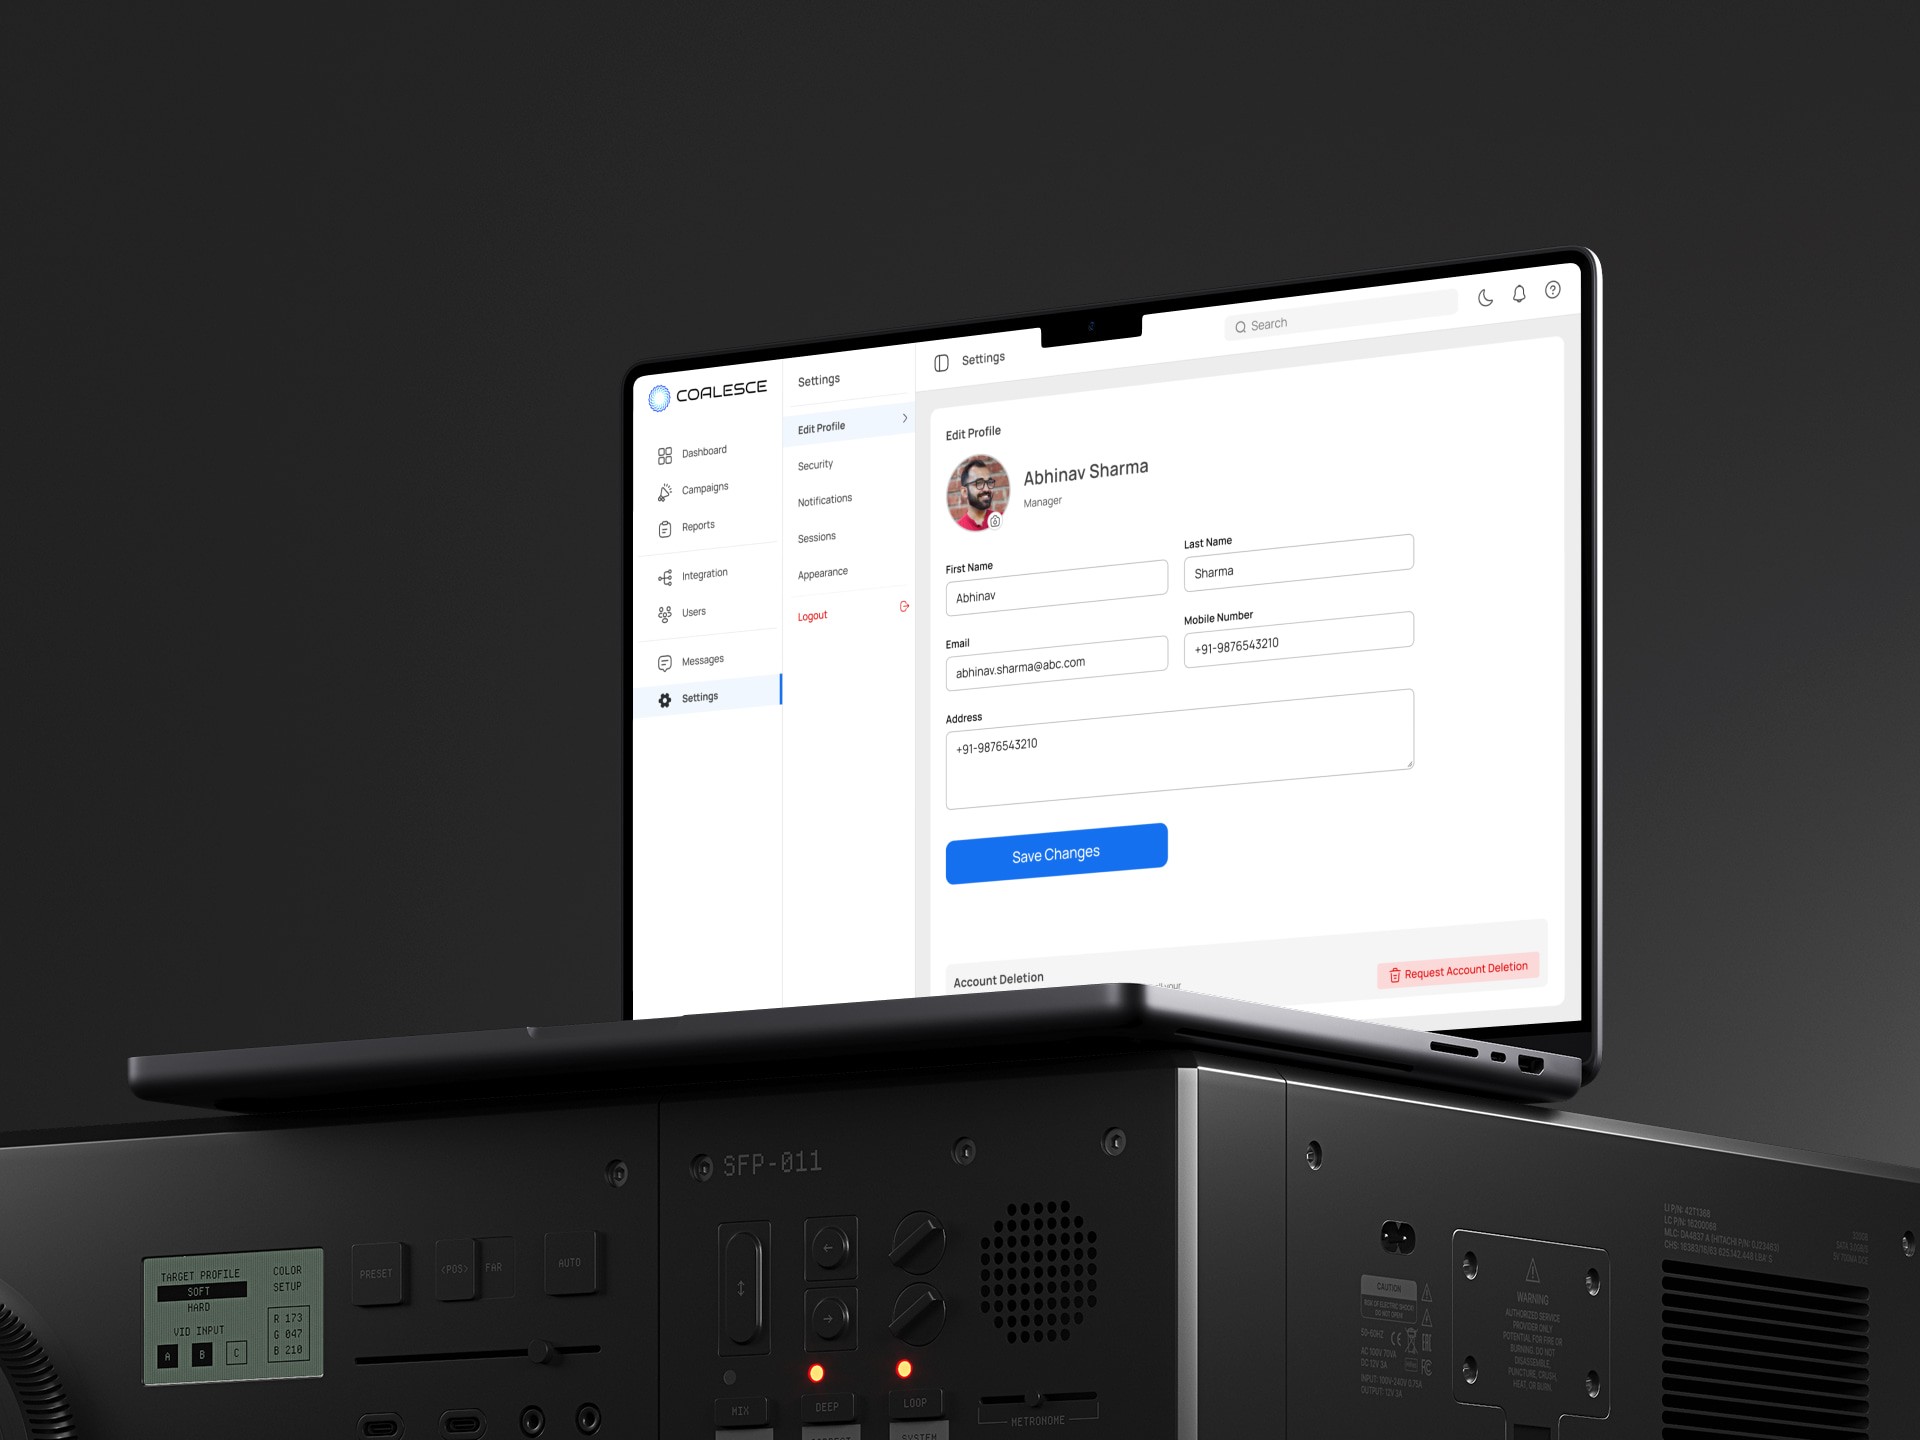Image resolution: width=1920 pixels, height=1440 pixels.
Task: Open the Sessions settings entry
Action: coord(816,537)
